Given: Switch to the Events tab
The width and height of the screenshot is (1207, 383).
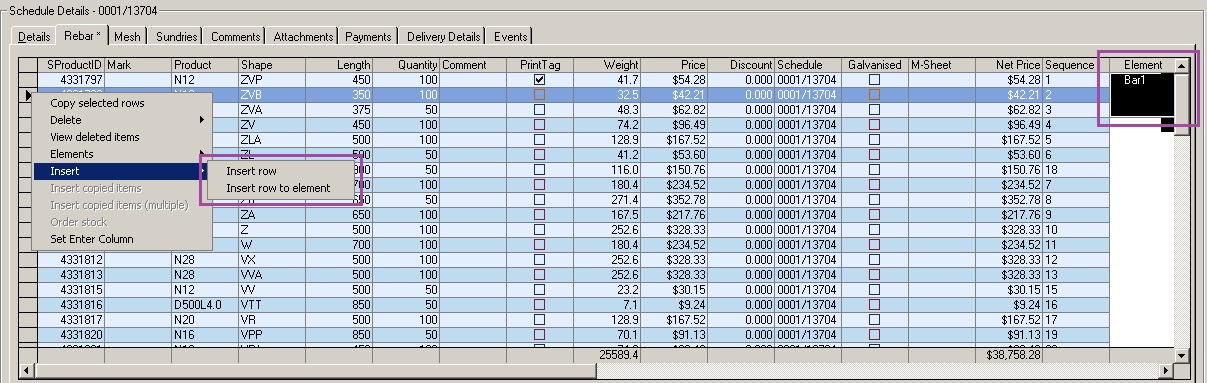Looking at the screenshot, I should 510,37.
